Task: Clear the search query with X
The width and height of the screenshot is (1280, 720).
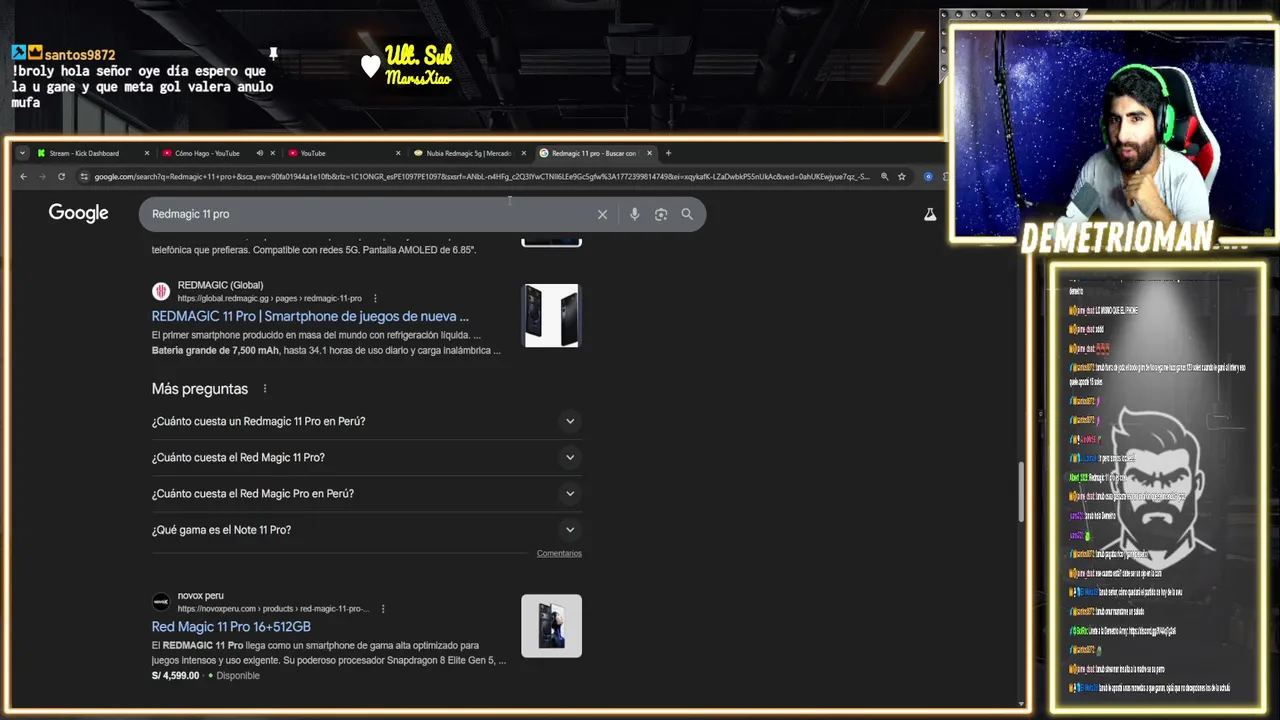Action: 602,214
